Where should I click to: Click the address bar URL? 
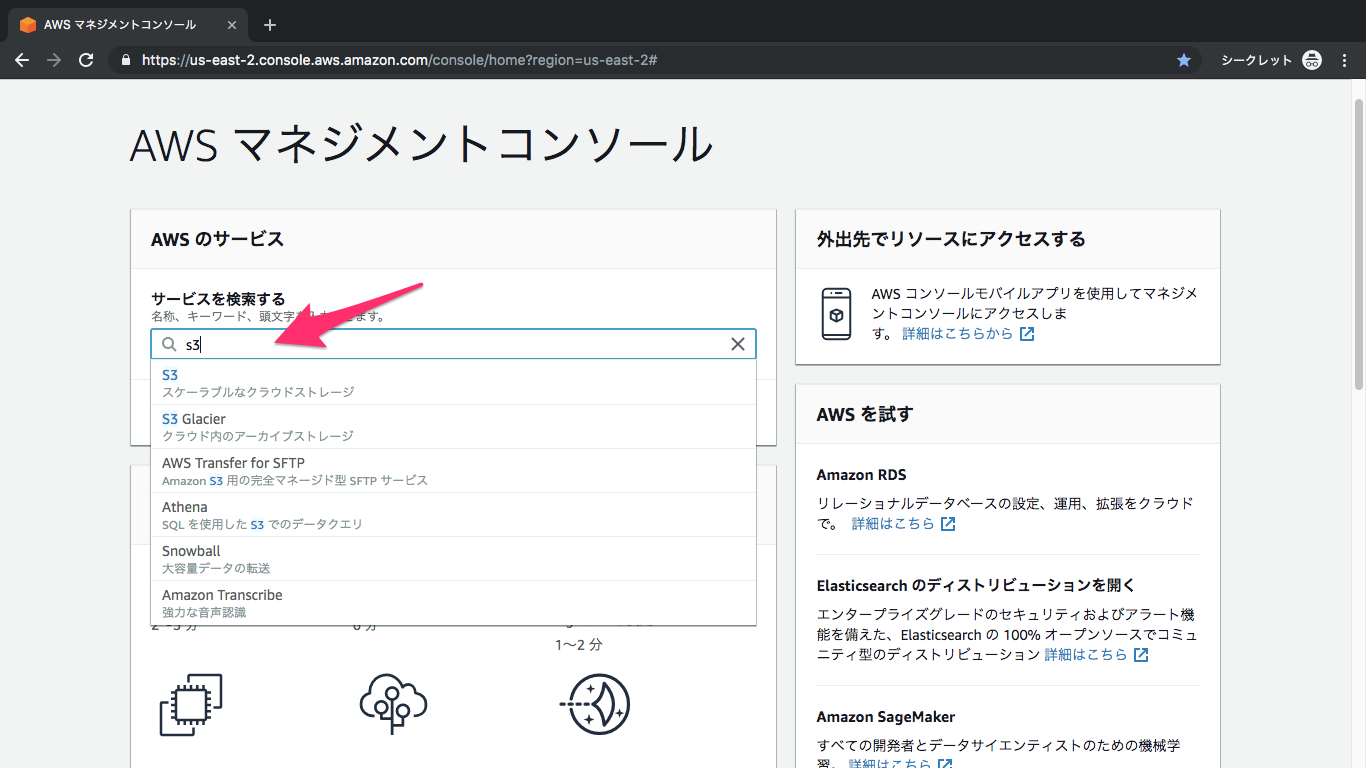(399, 60)
